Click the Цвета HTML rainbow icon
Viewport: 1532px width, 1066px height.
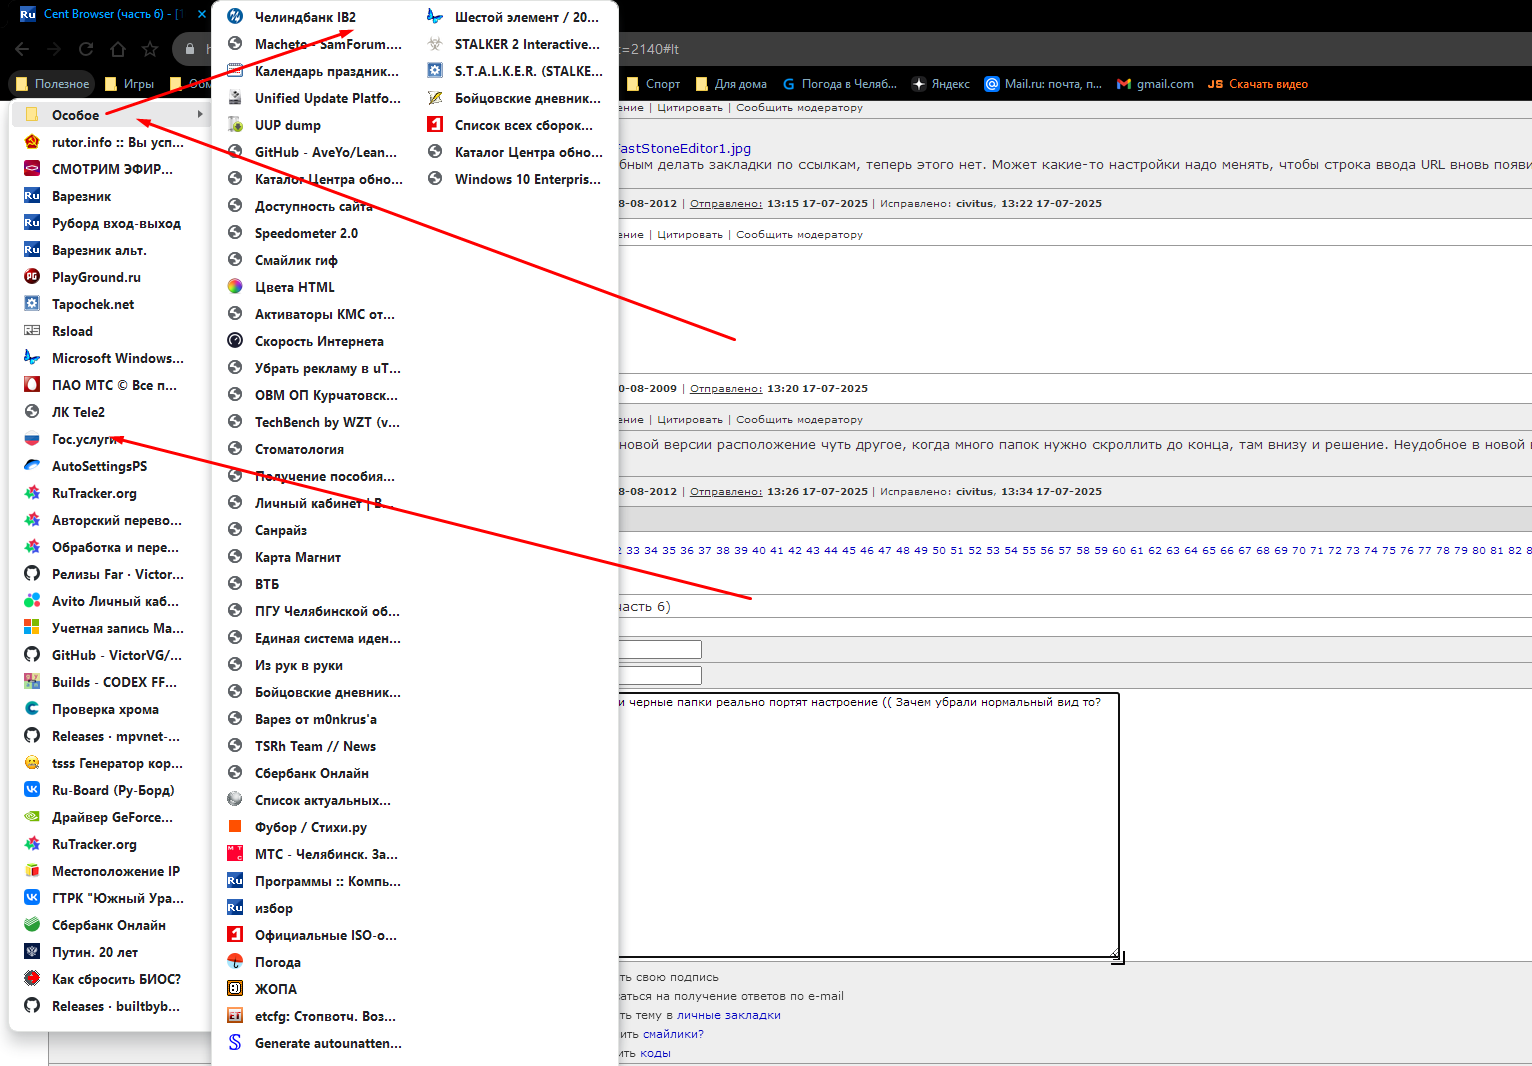[x=235, y=287]
